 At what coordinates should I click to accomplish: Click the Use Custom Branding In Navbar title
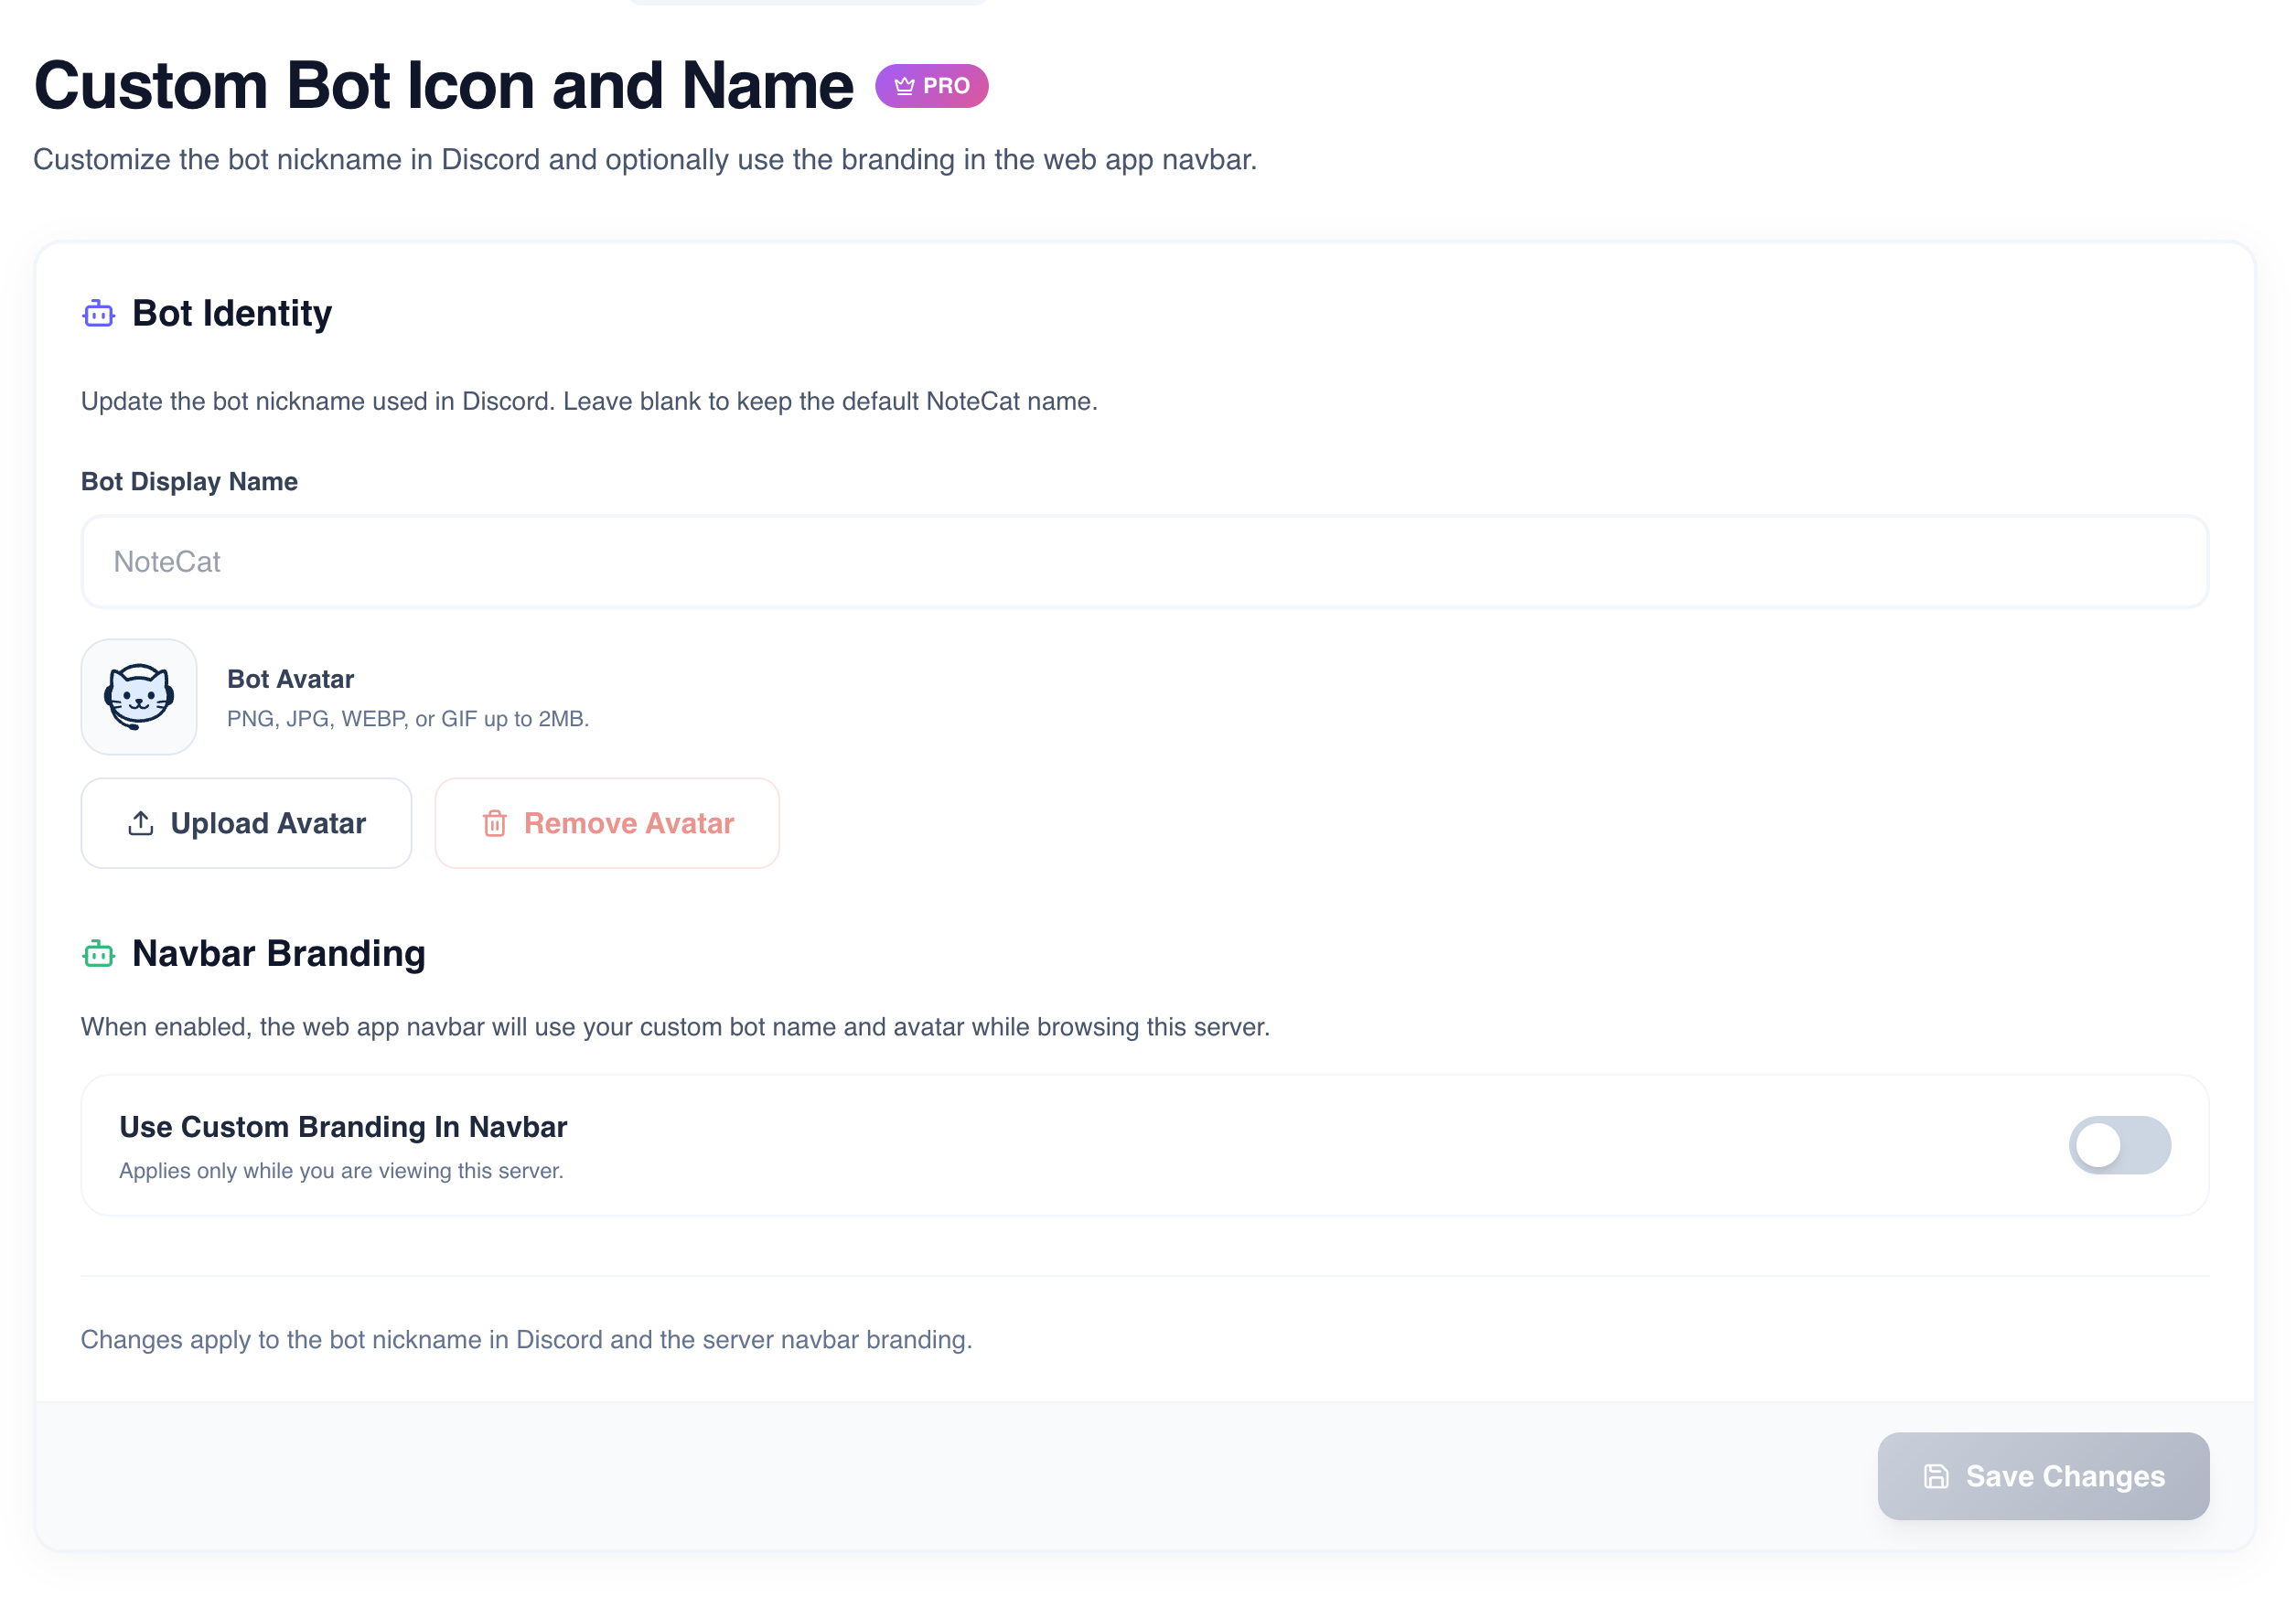point(343,1127)
